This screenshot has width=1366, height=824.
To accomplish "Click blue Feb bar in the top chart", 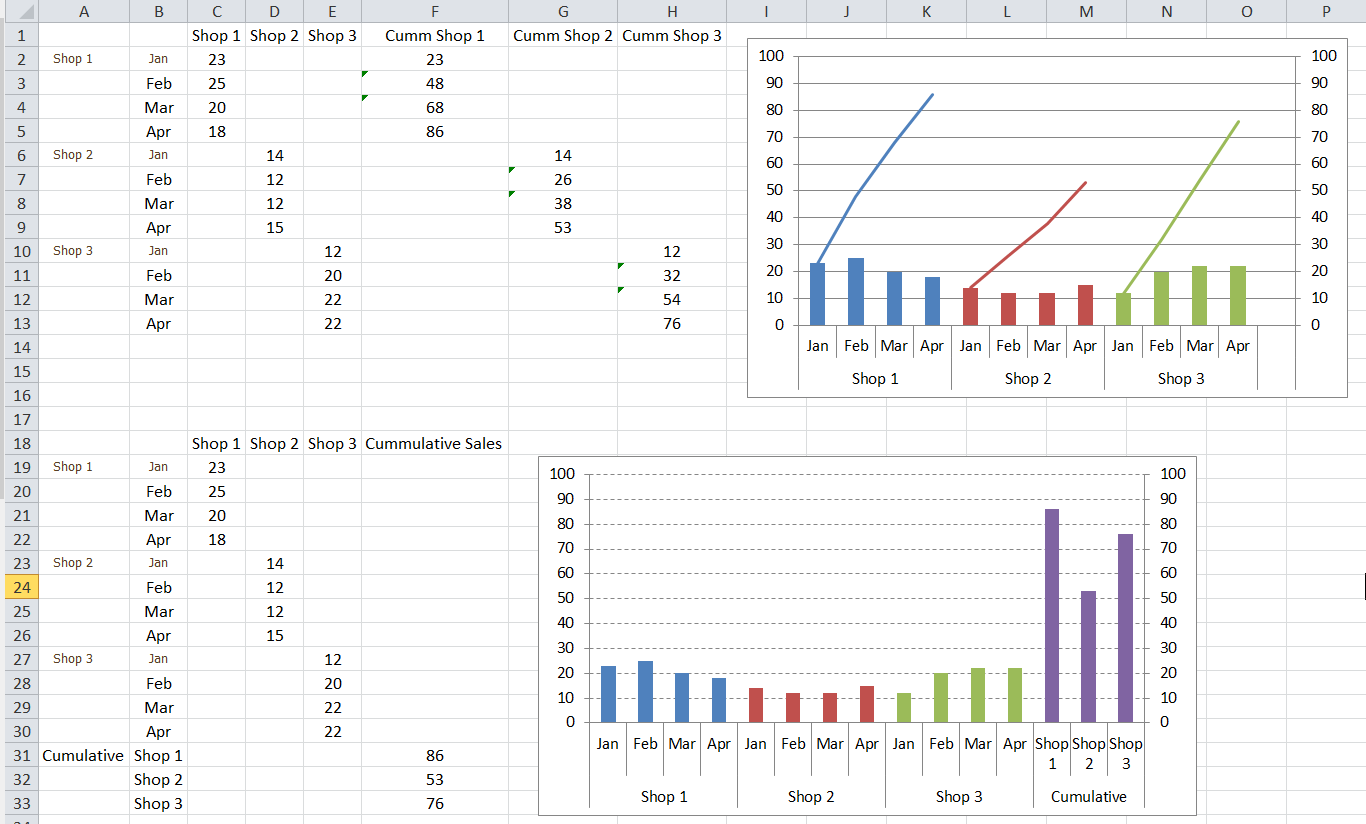I will click(x=856, y=292).
